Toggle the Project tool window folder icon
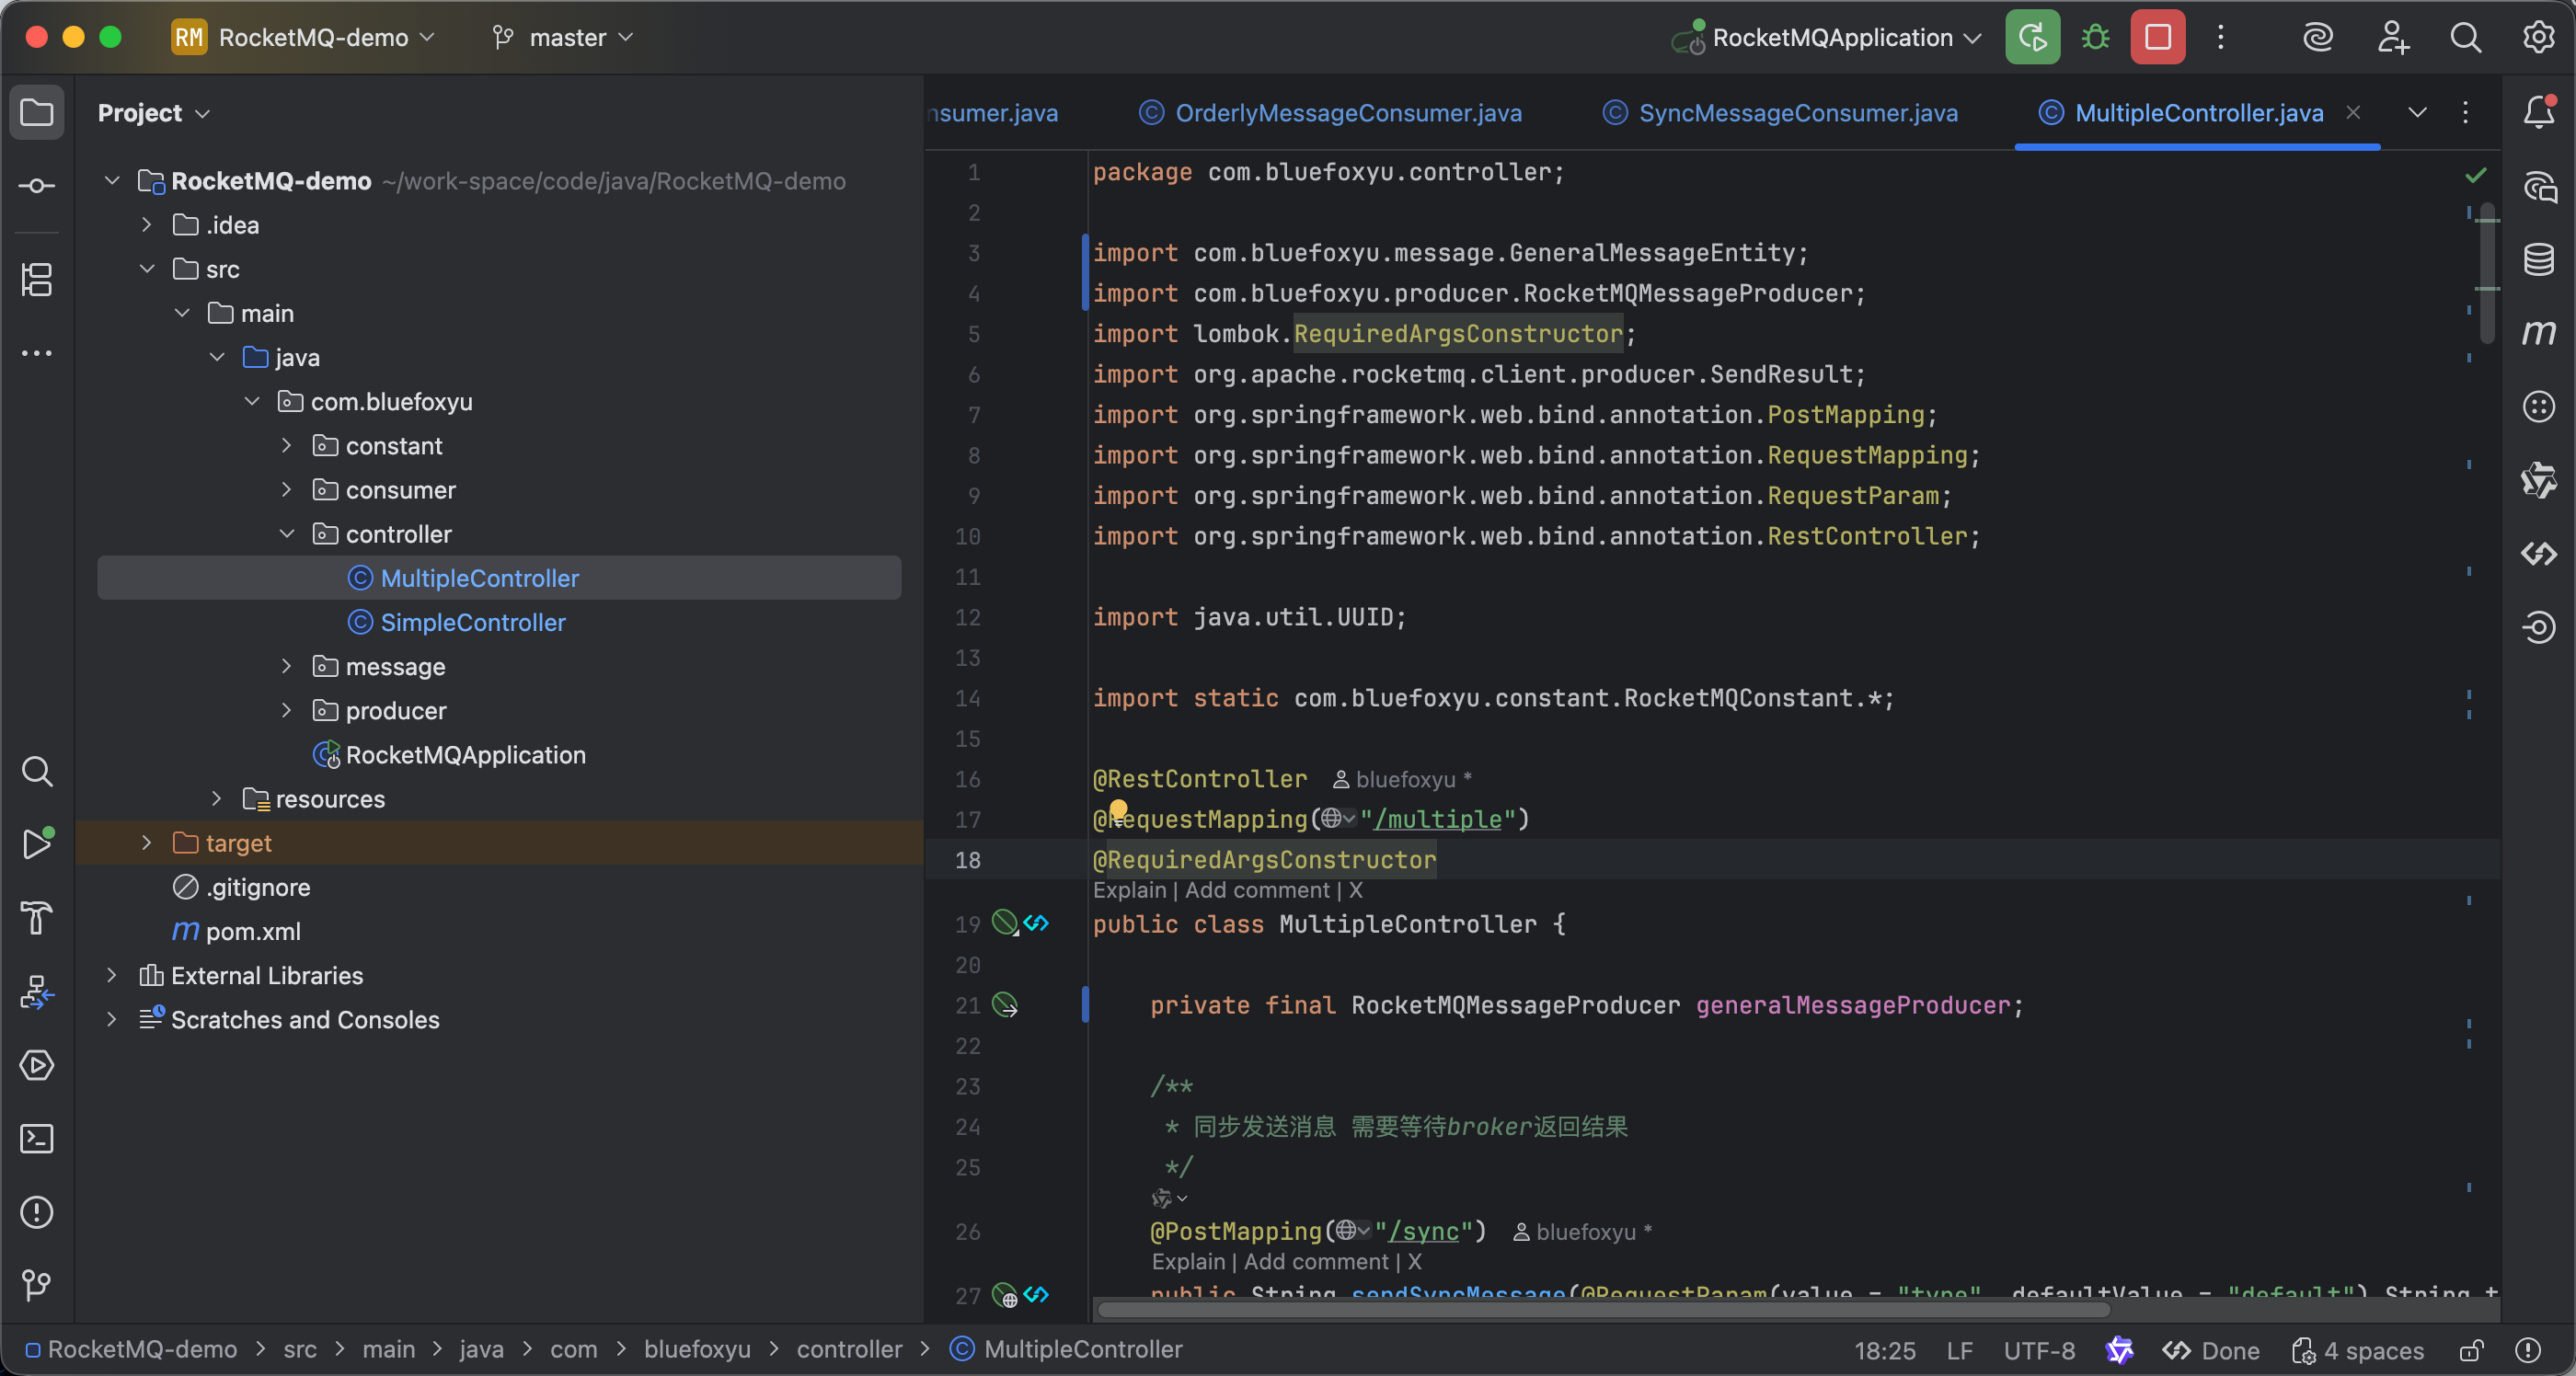 37,112
